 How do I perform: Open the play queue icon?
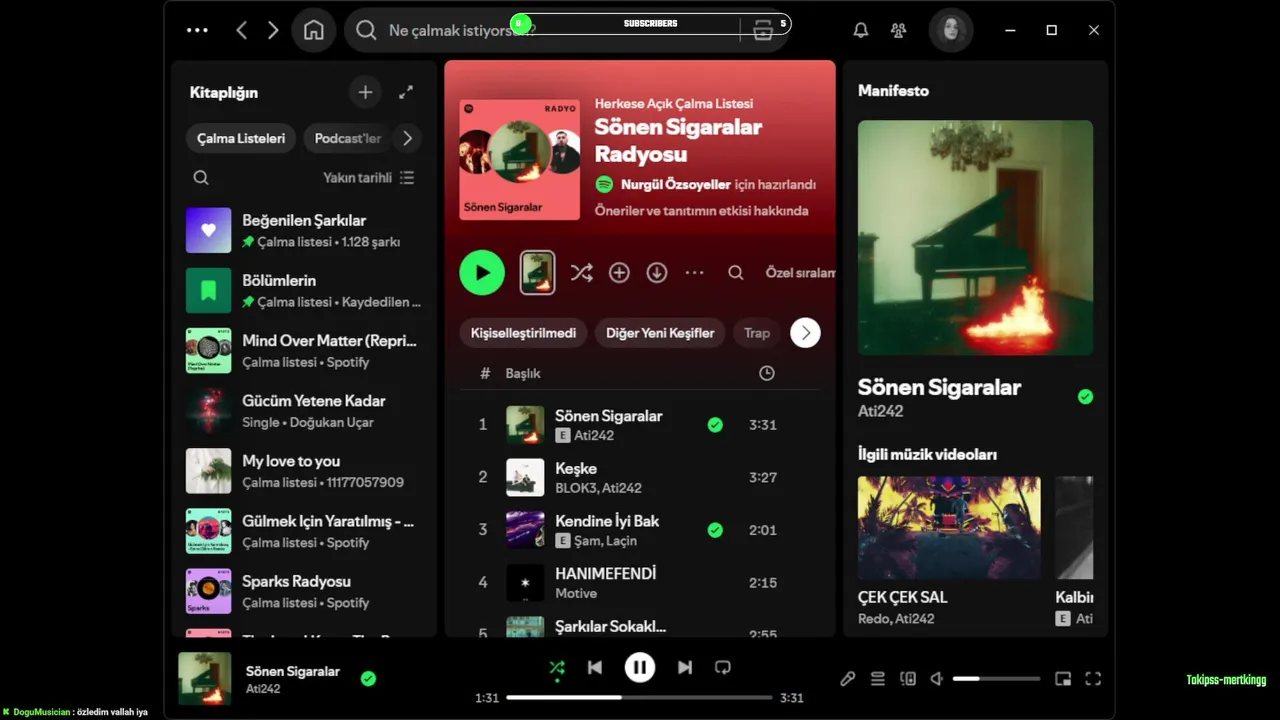point(877,679)
